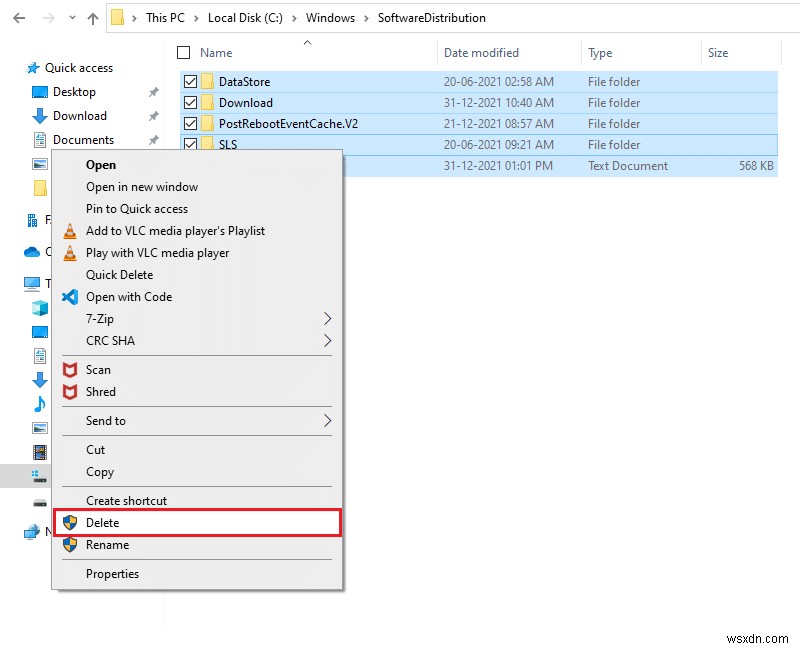Screen dimensions: 800x649
Task: Uncheck the DataStore folder checkbox
Action: [x=190, y=81]
